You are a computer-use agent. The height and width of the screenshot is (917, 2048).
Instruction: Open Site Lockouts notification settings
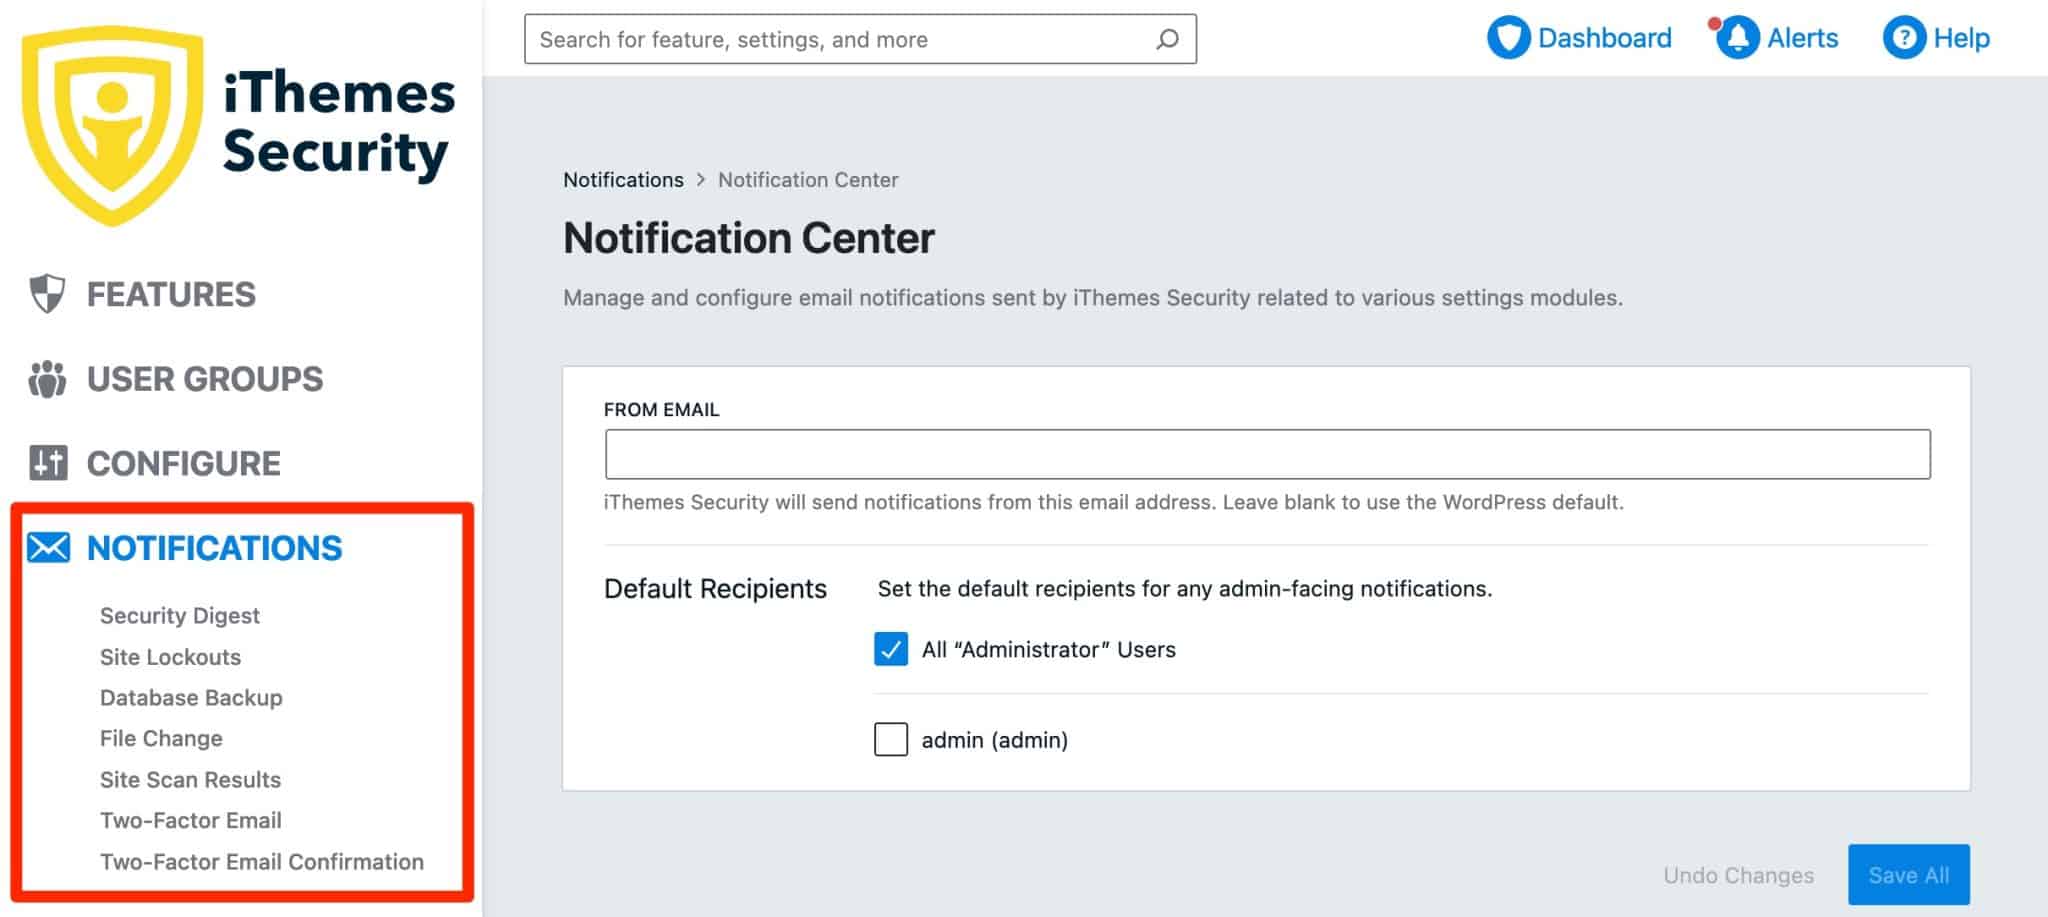tap(171, 657)
